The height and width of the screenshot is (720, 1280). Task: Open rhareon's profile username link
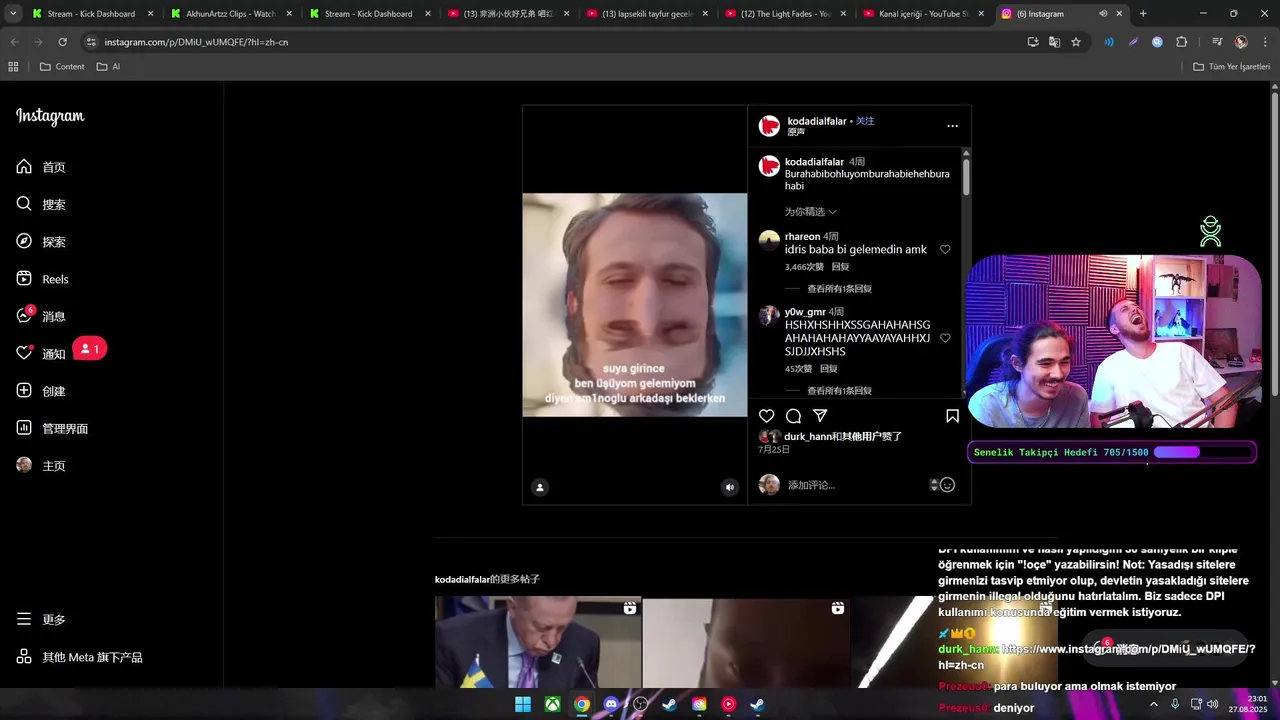click(802, 237)
